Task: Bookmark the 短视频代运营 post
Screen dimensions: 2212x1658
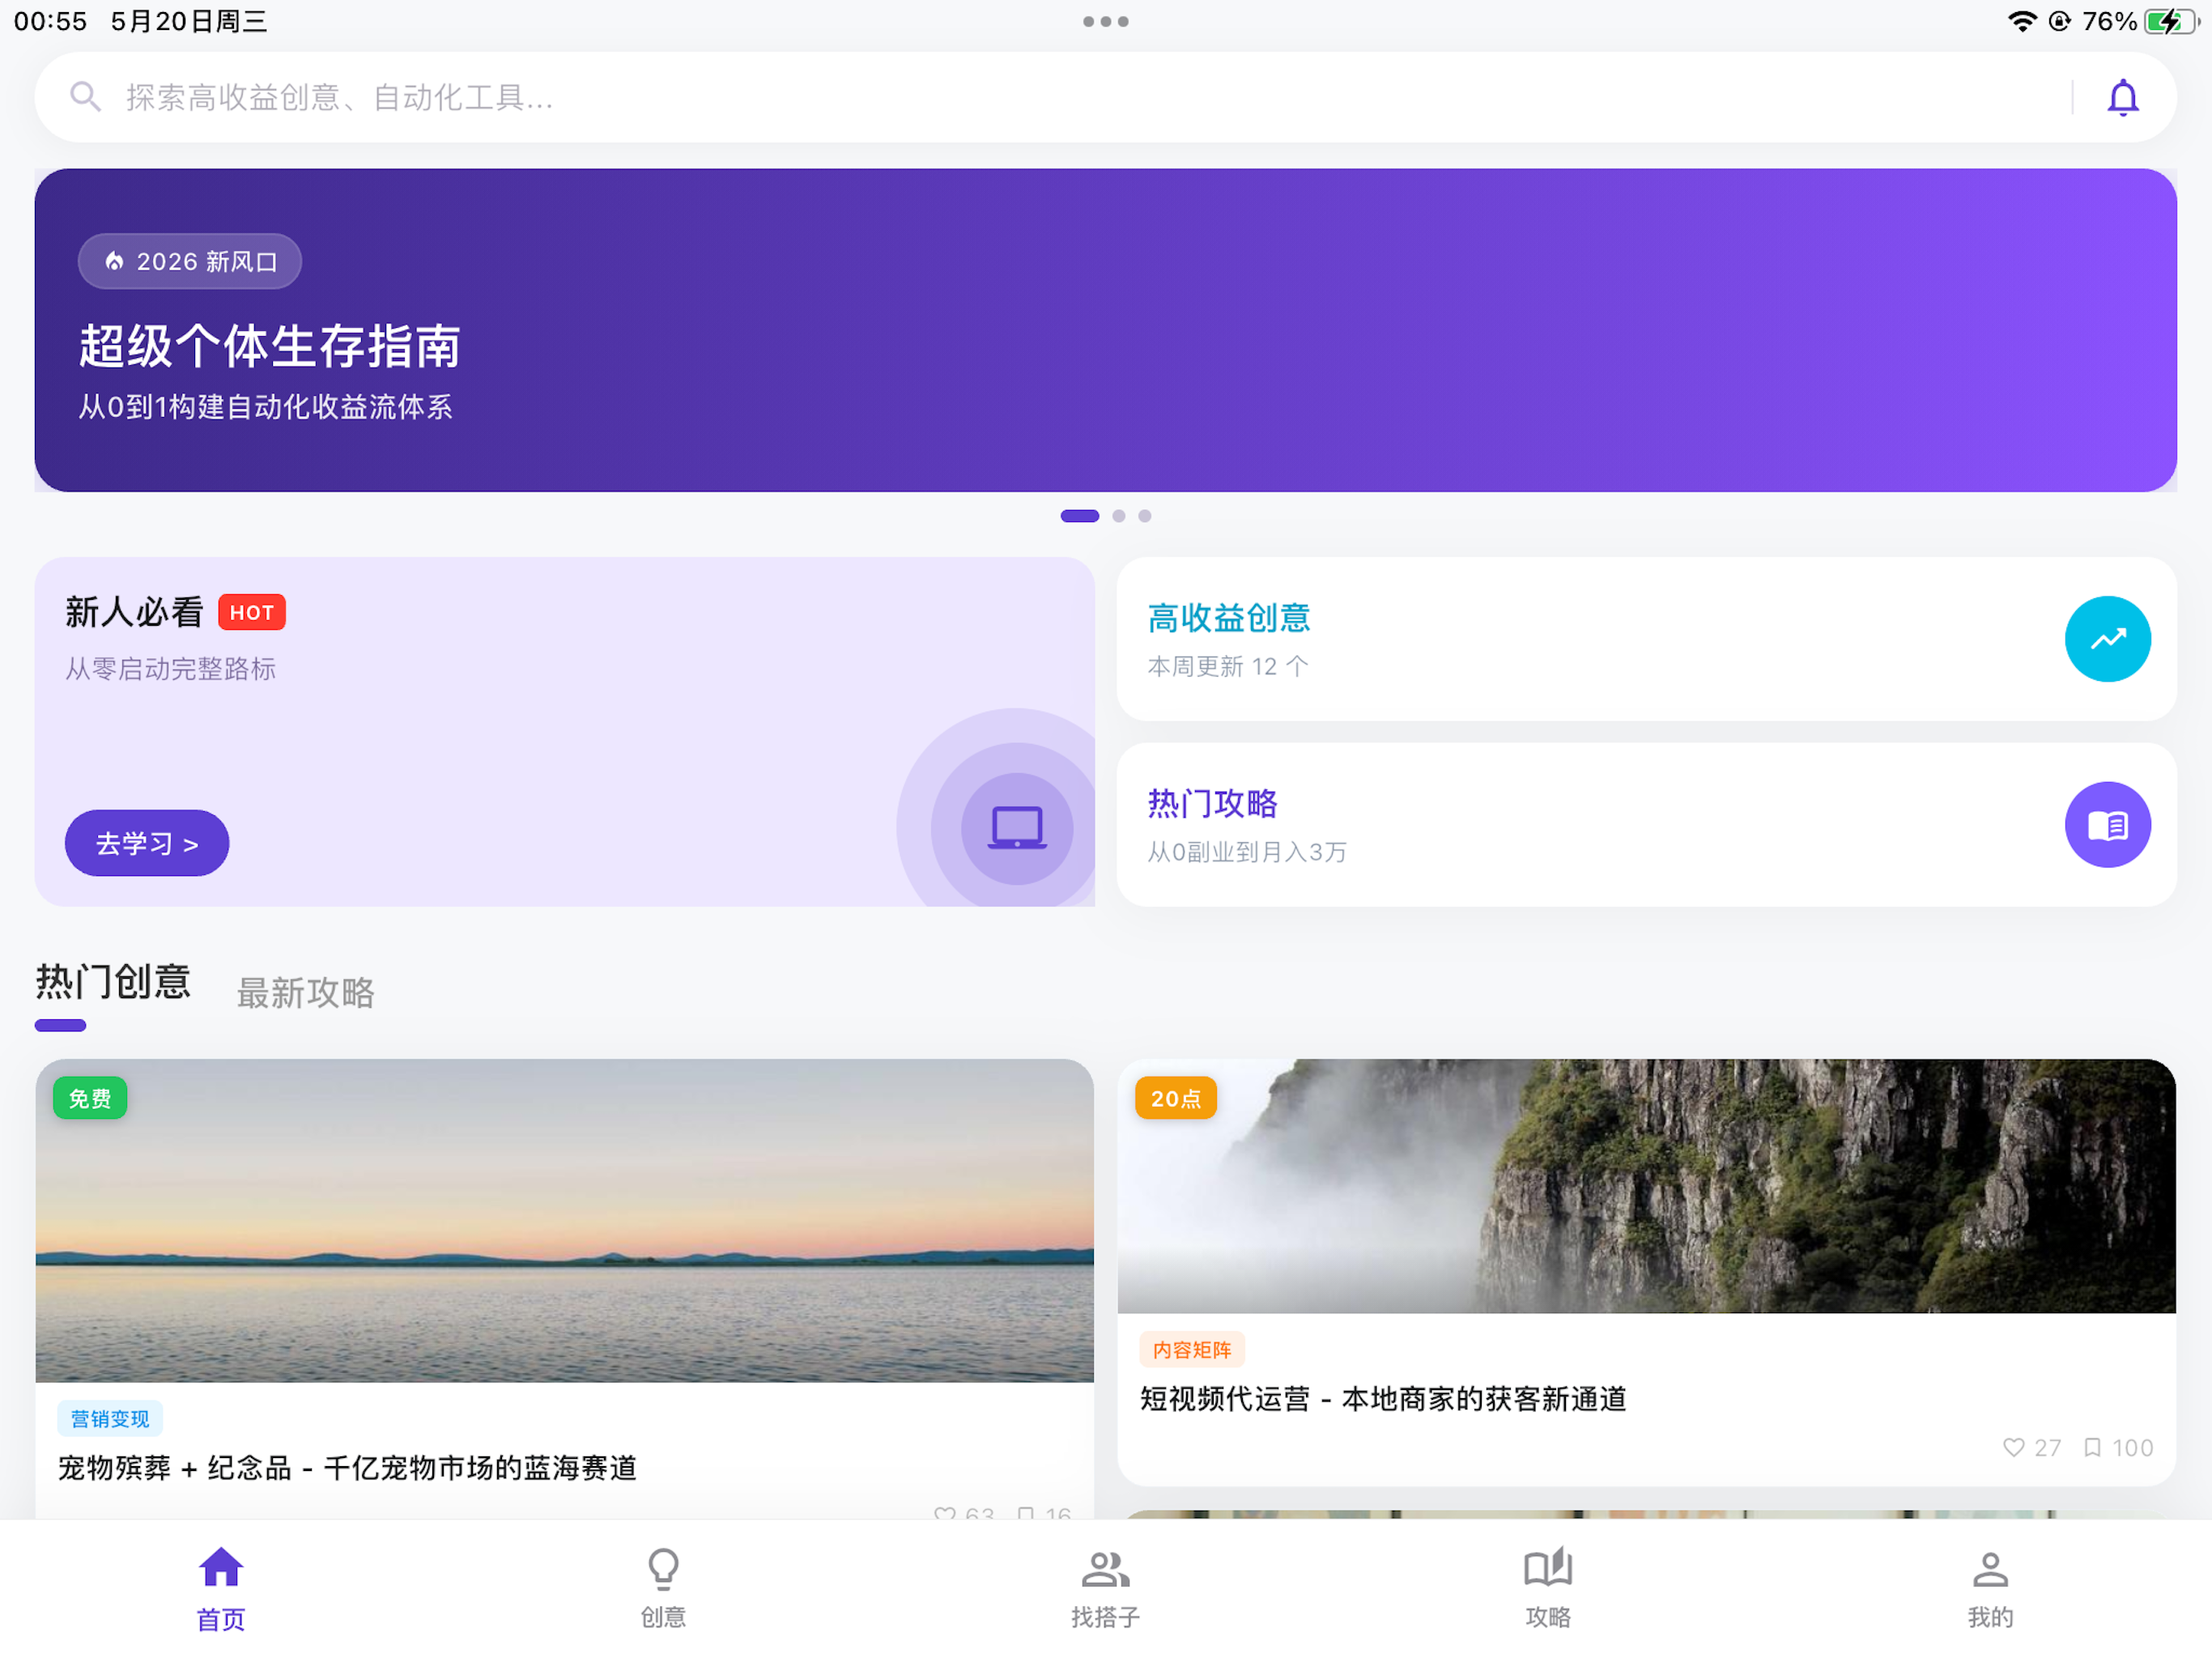Action: pyautogui.click(x=2091, y=1447)
